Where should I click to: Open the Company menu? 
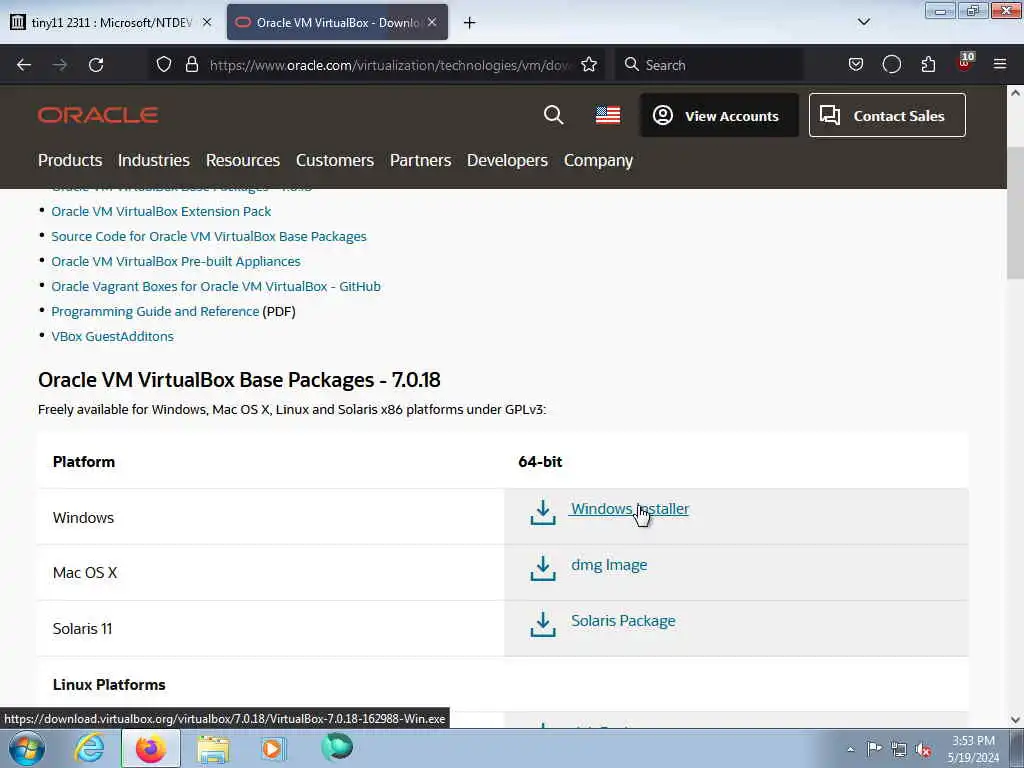(x=598, y=160)
